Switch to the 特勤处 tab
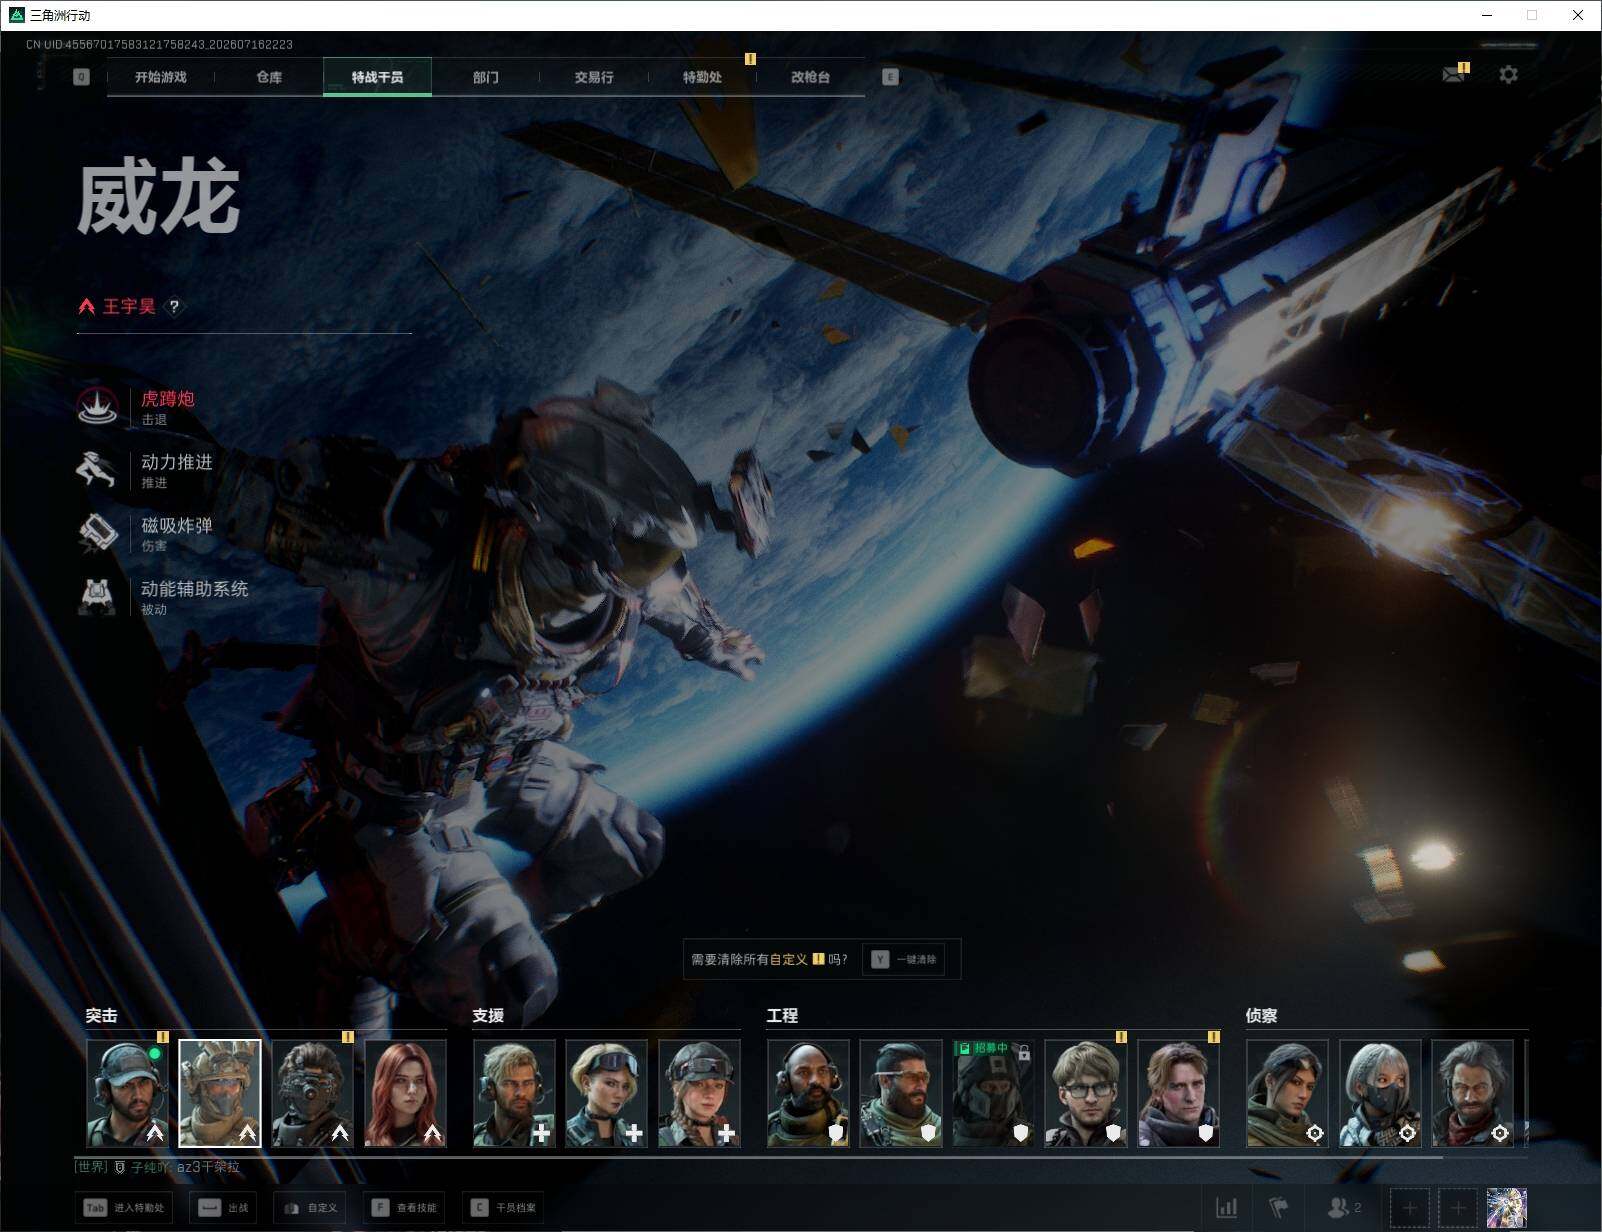 (x=702, y=77)
